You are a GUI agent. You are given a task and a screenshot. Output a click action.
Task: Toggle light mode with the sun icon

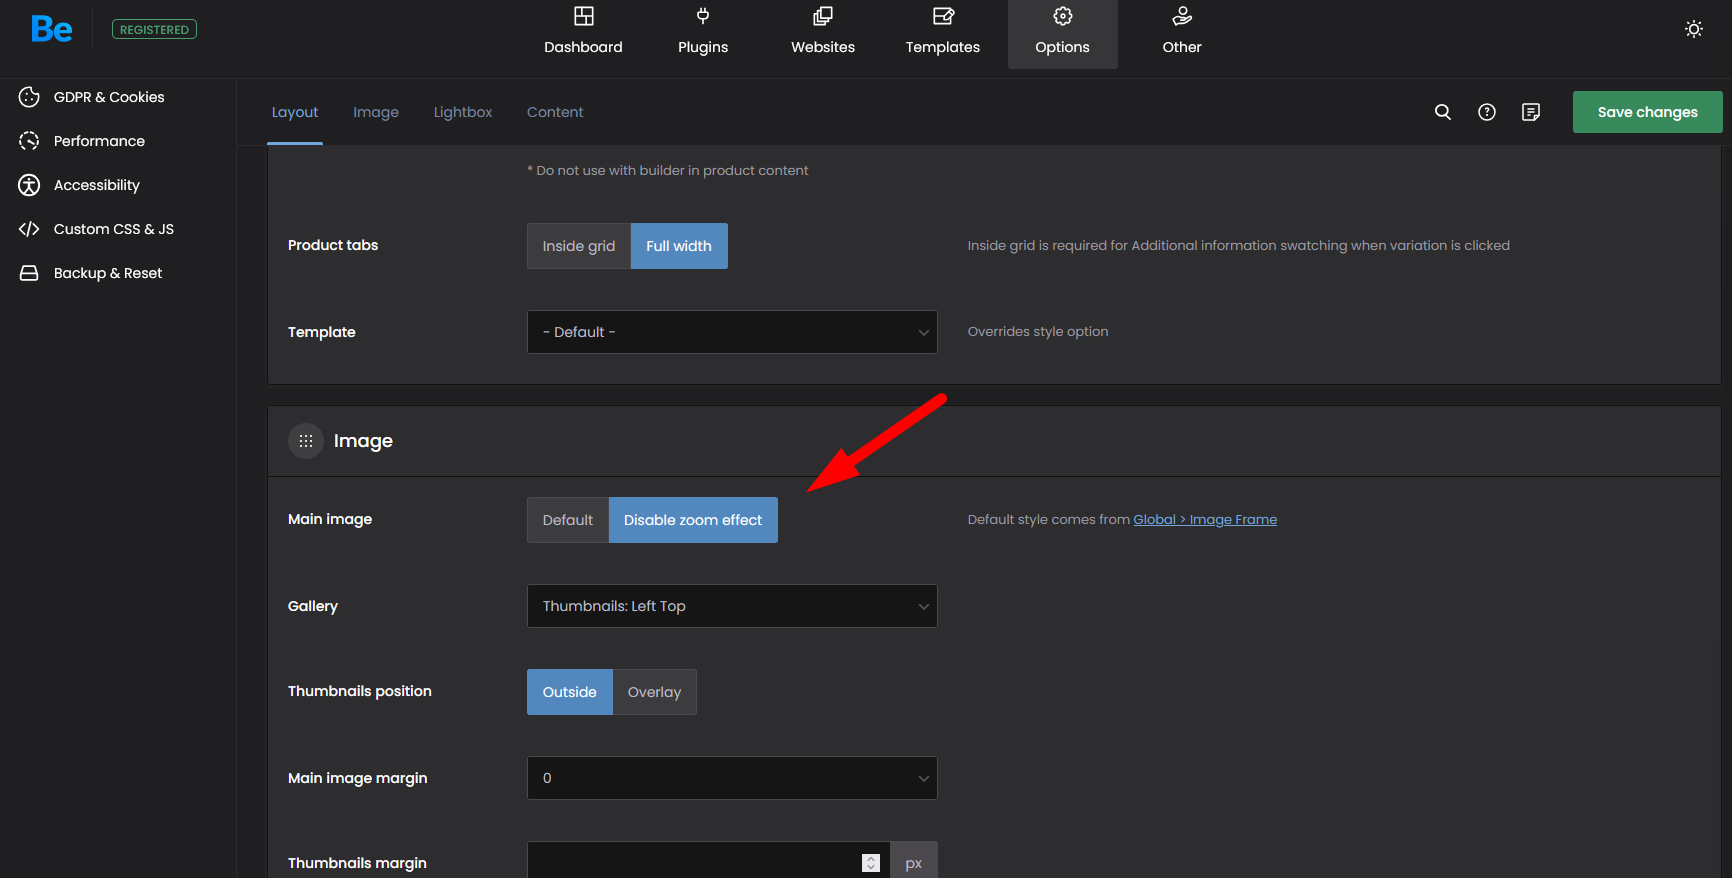click(x=1694, y=29)
